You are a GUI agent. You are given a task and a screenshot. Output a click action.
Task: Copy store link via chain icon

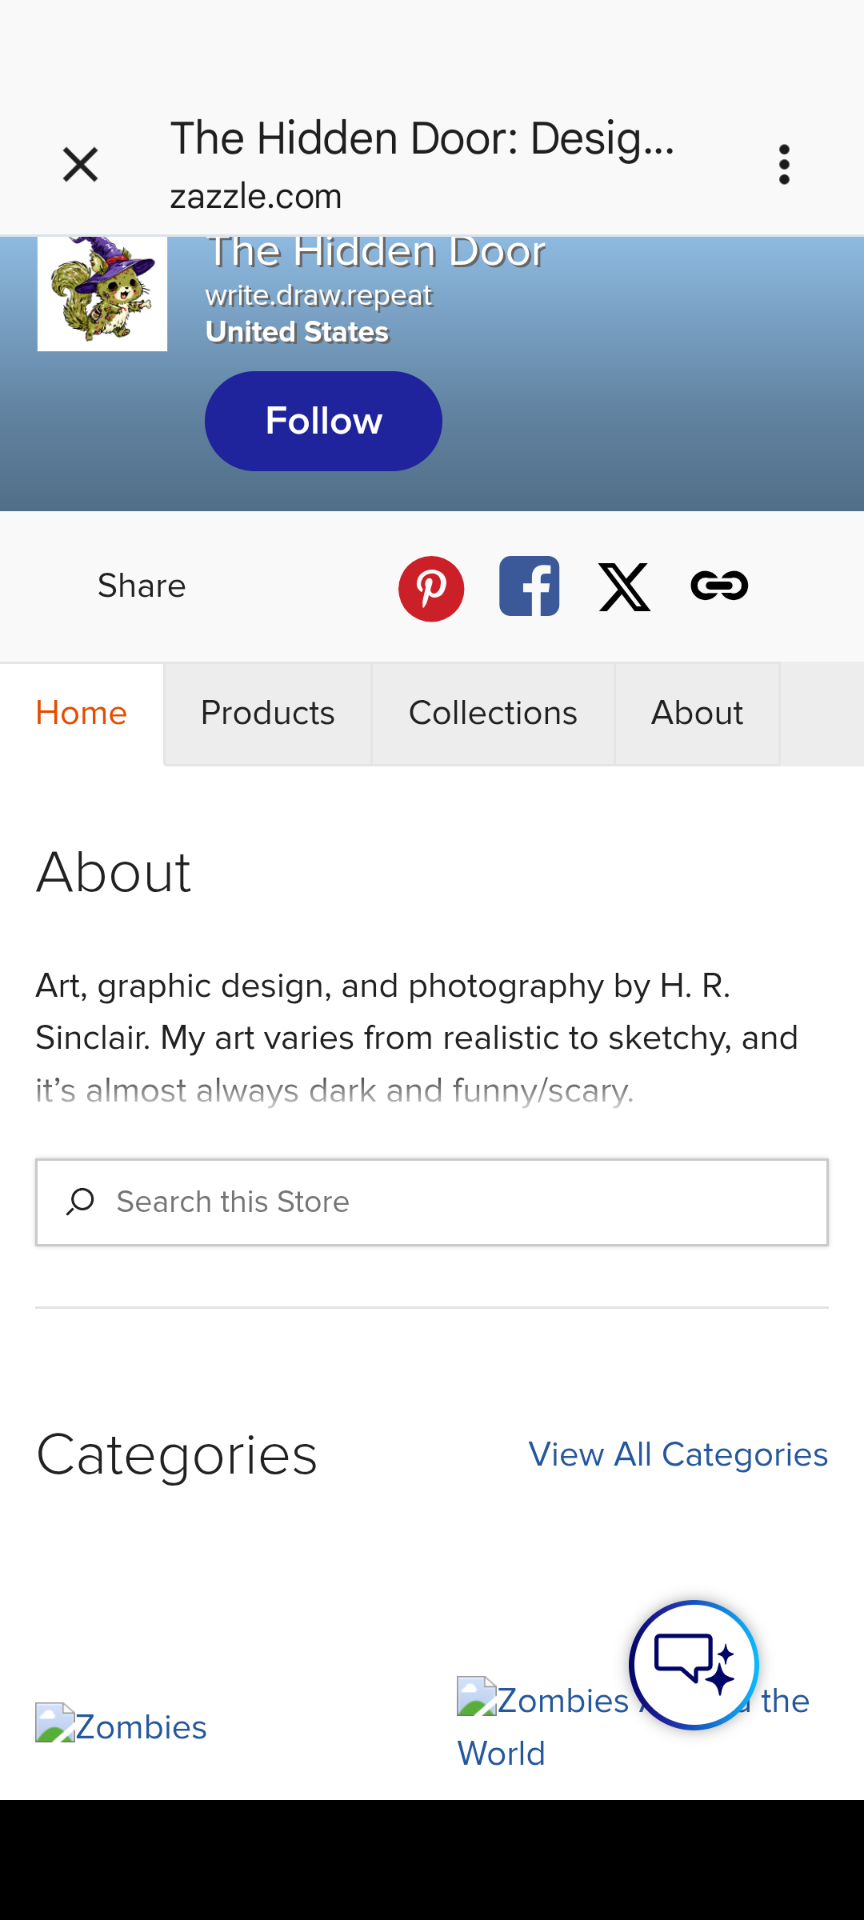tap(719, 586)
